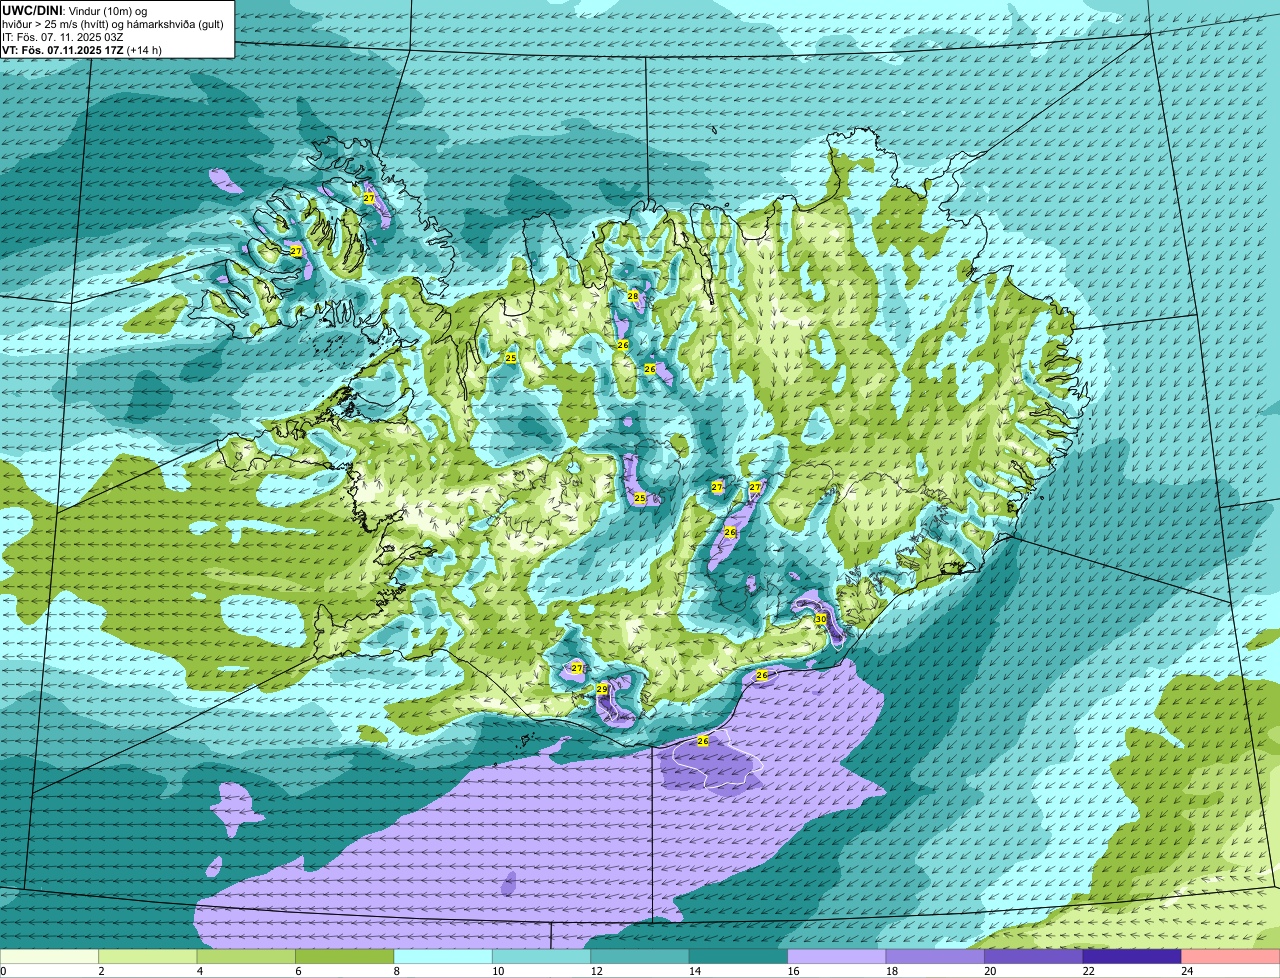1280x978 pixels.
Task: Click the 'IT: Fös. 07. 11. 2025 03Z' line
Action: coord(63,36)
